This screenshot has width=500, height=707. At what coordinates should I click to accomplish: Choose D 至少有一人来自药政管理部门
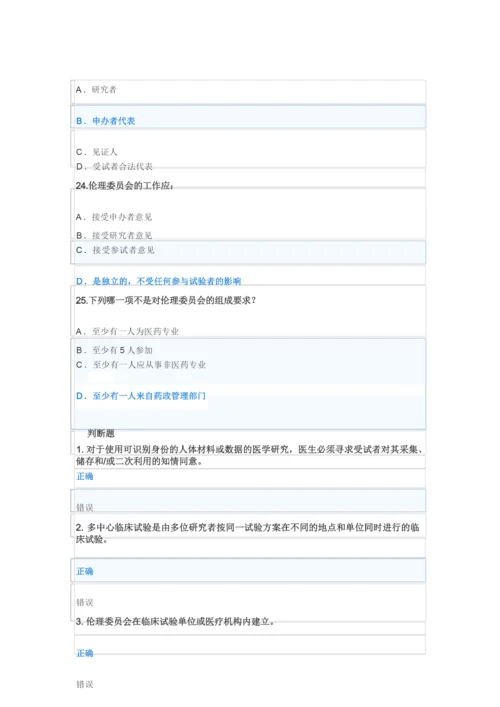click(x=141, y=396)
